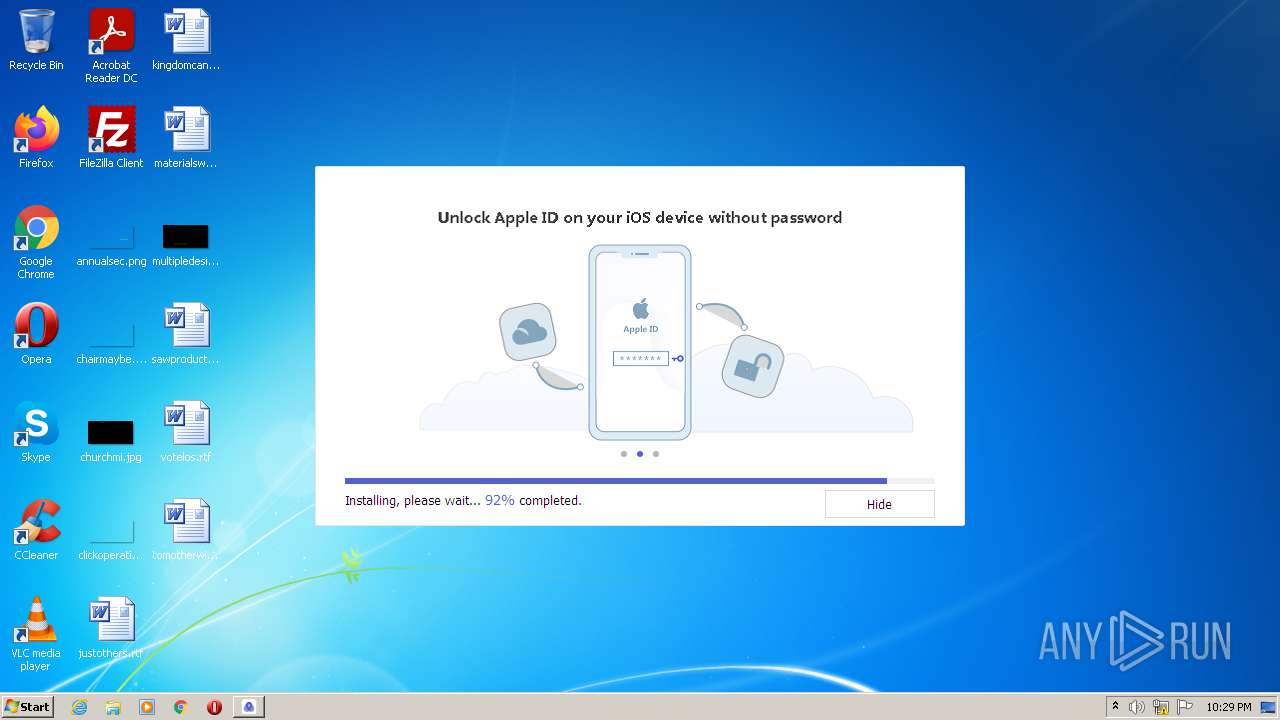1280x720 pixels.
Task: Select the materialsw Word document
Action: (186, 138)
